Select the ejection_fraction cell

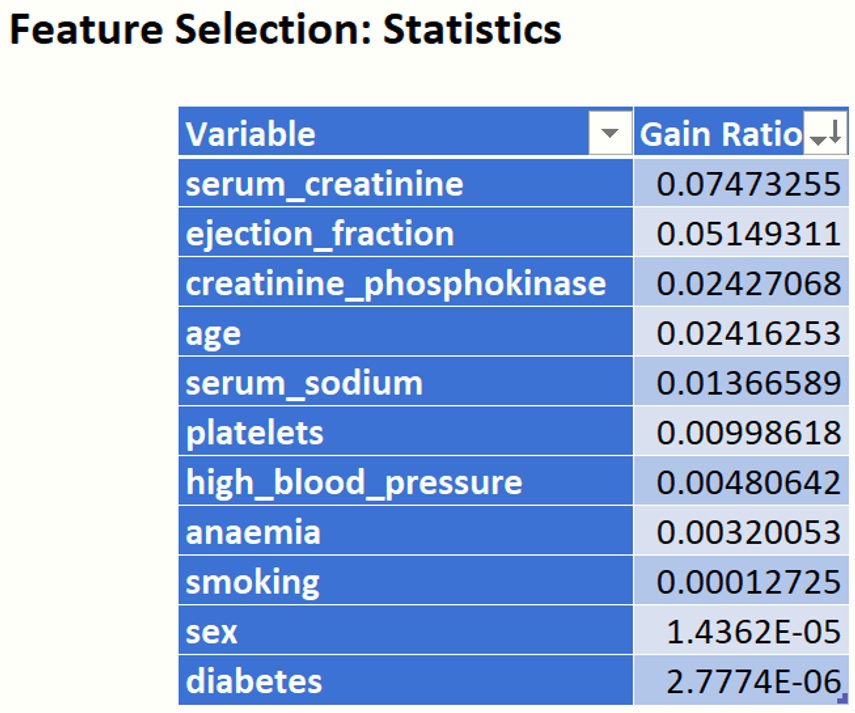coord(320,234)
